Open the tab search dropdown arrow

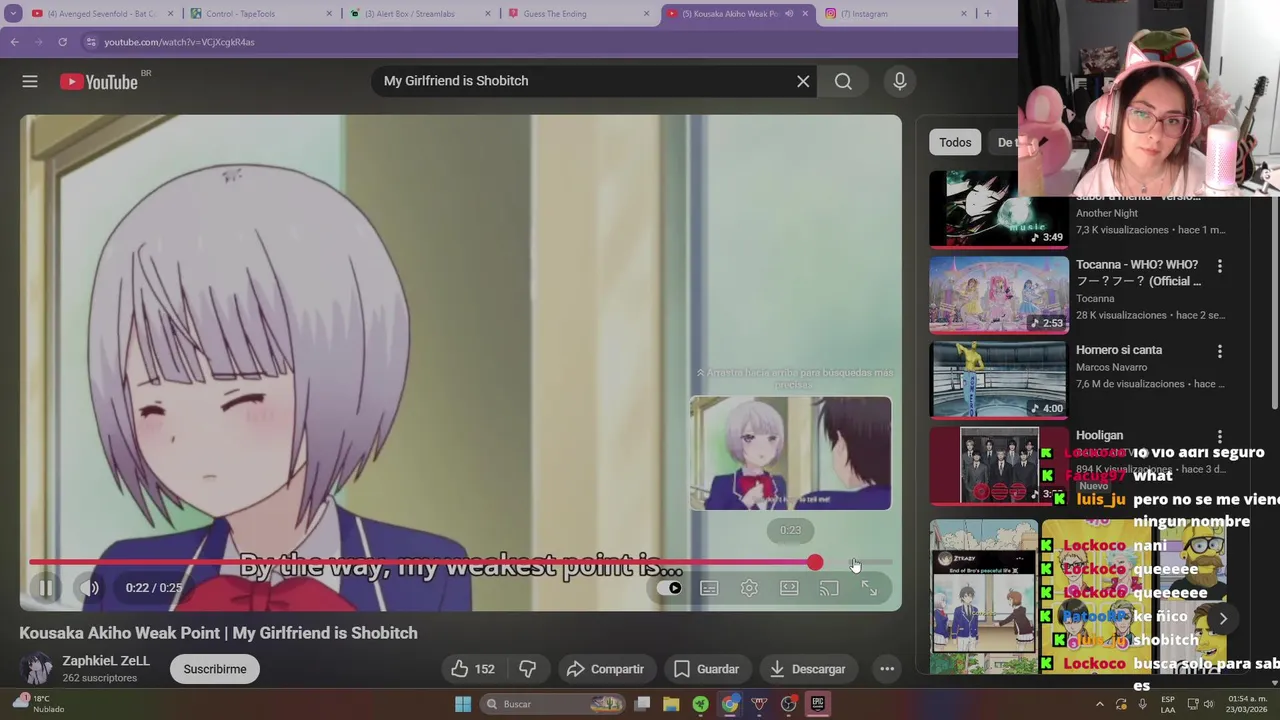pos(13,14)
